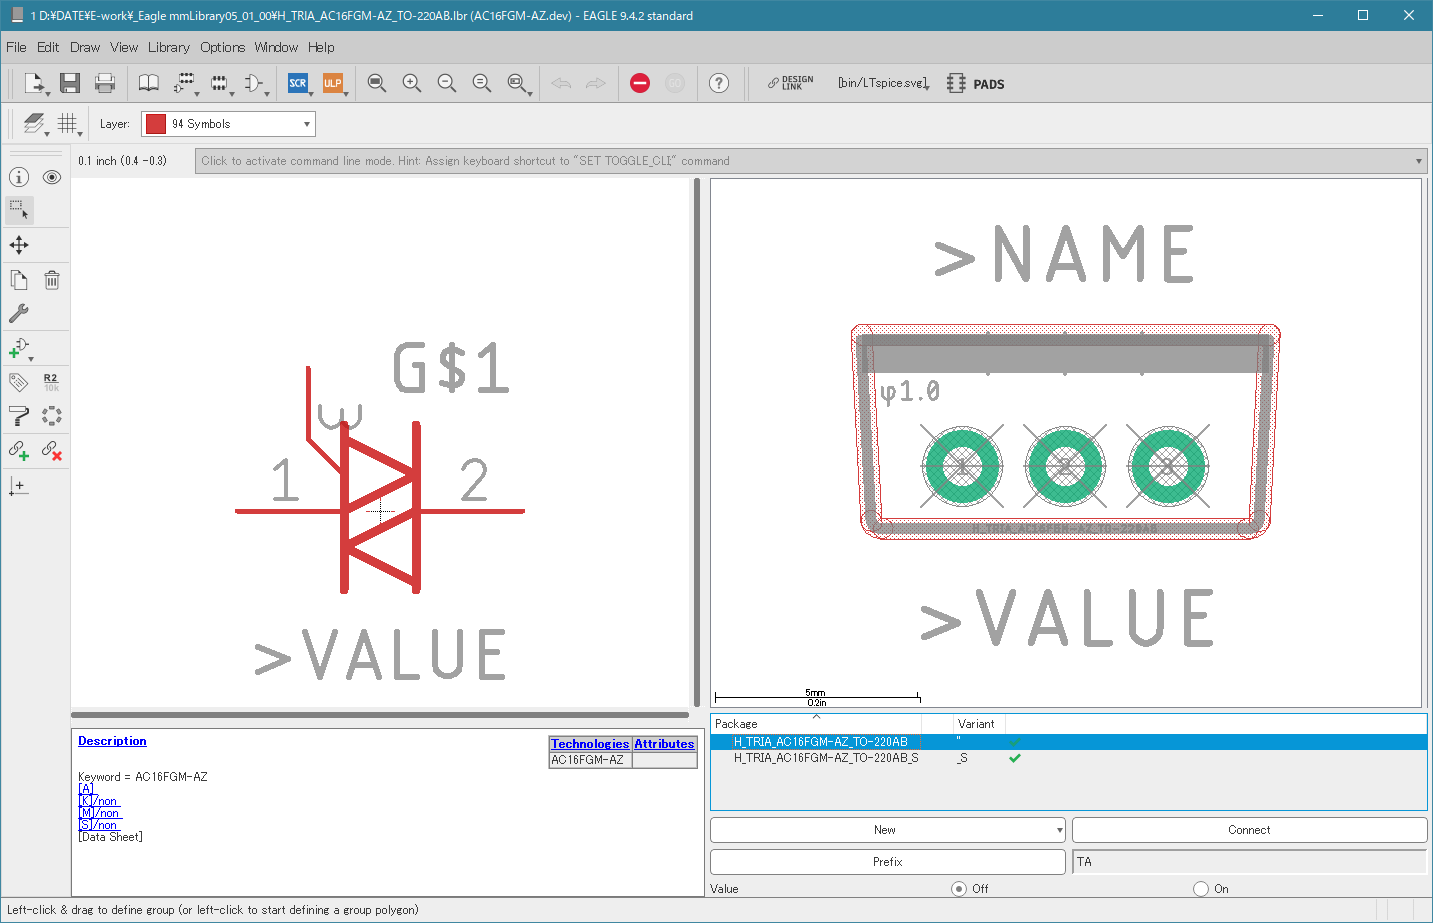The image size is (1433, 923).
Task: Zoom in with the plus magnifier
Action: [412, 83]
